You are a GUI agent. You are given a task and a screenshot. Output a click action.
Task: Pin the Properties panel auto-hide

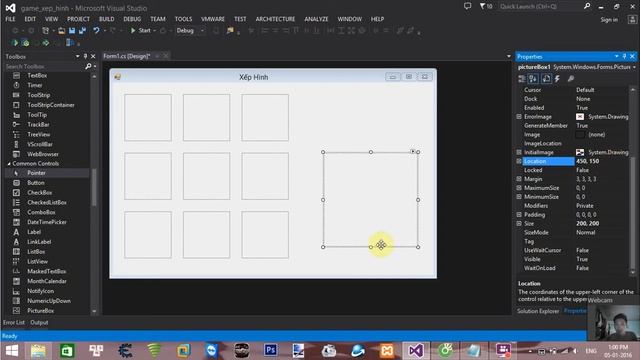(x=624, y=56)
